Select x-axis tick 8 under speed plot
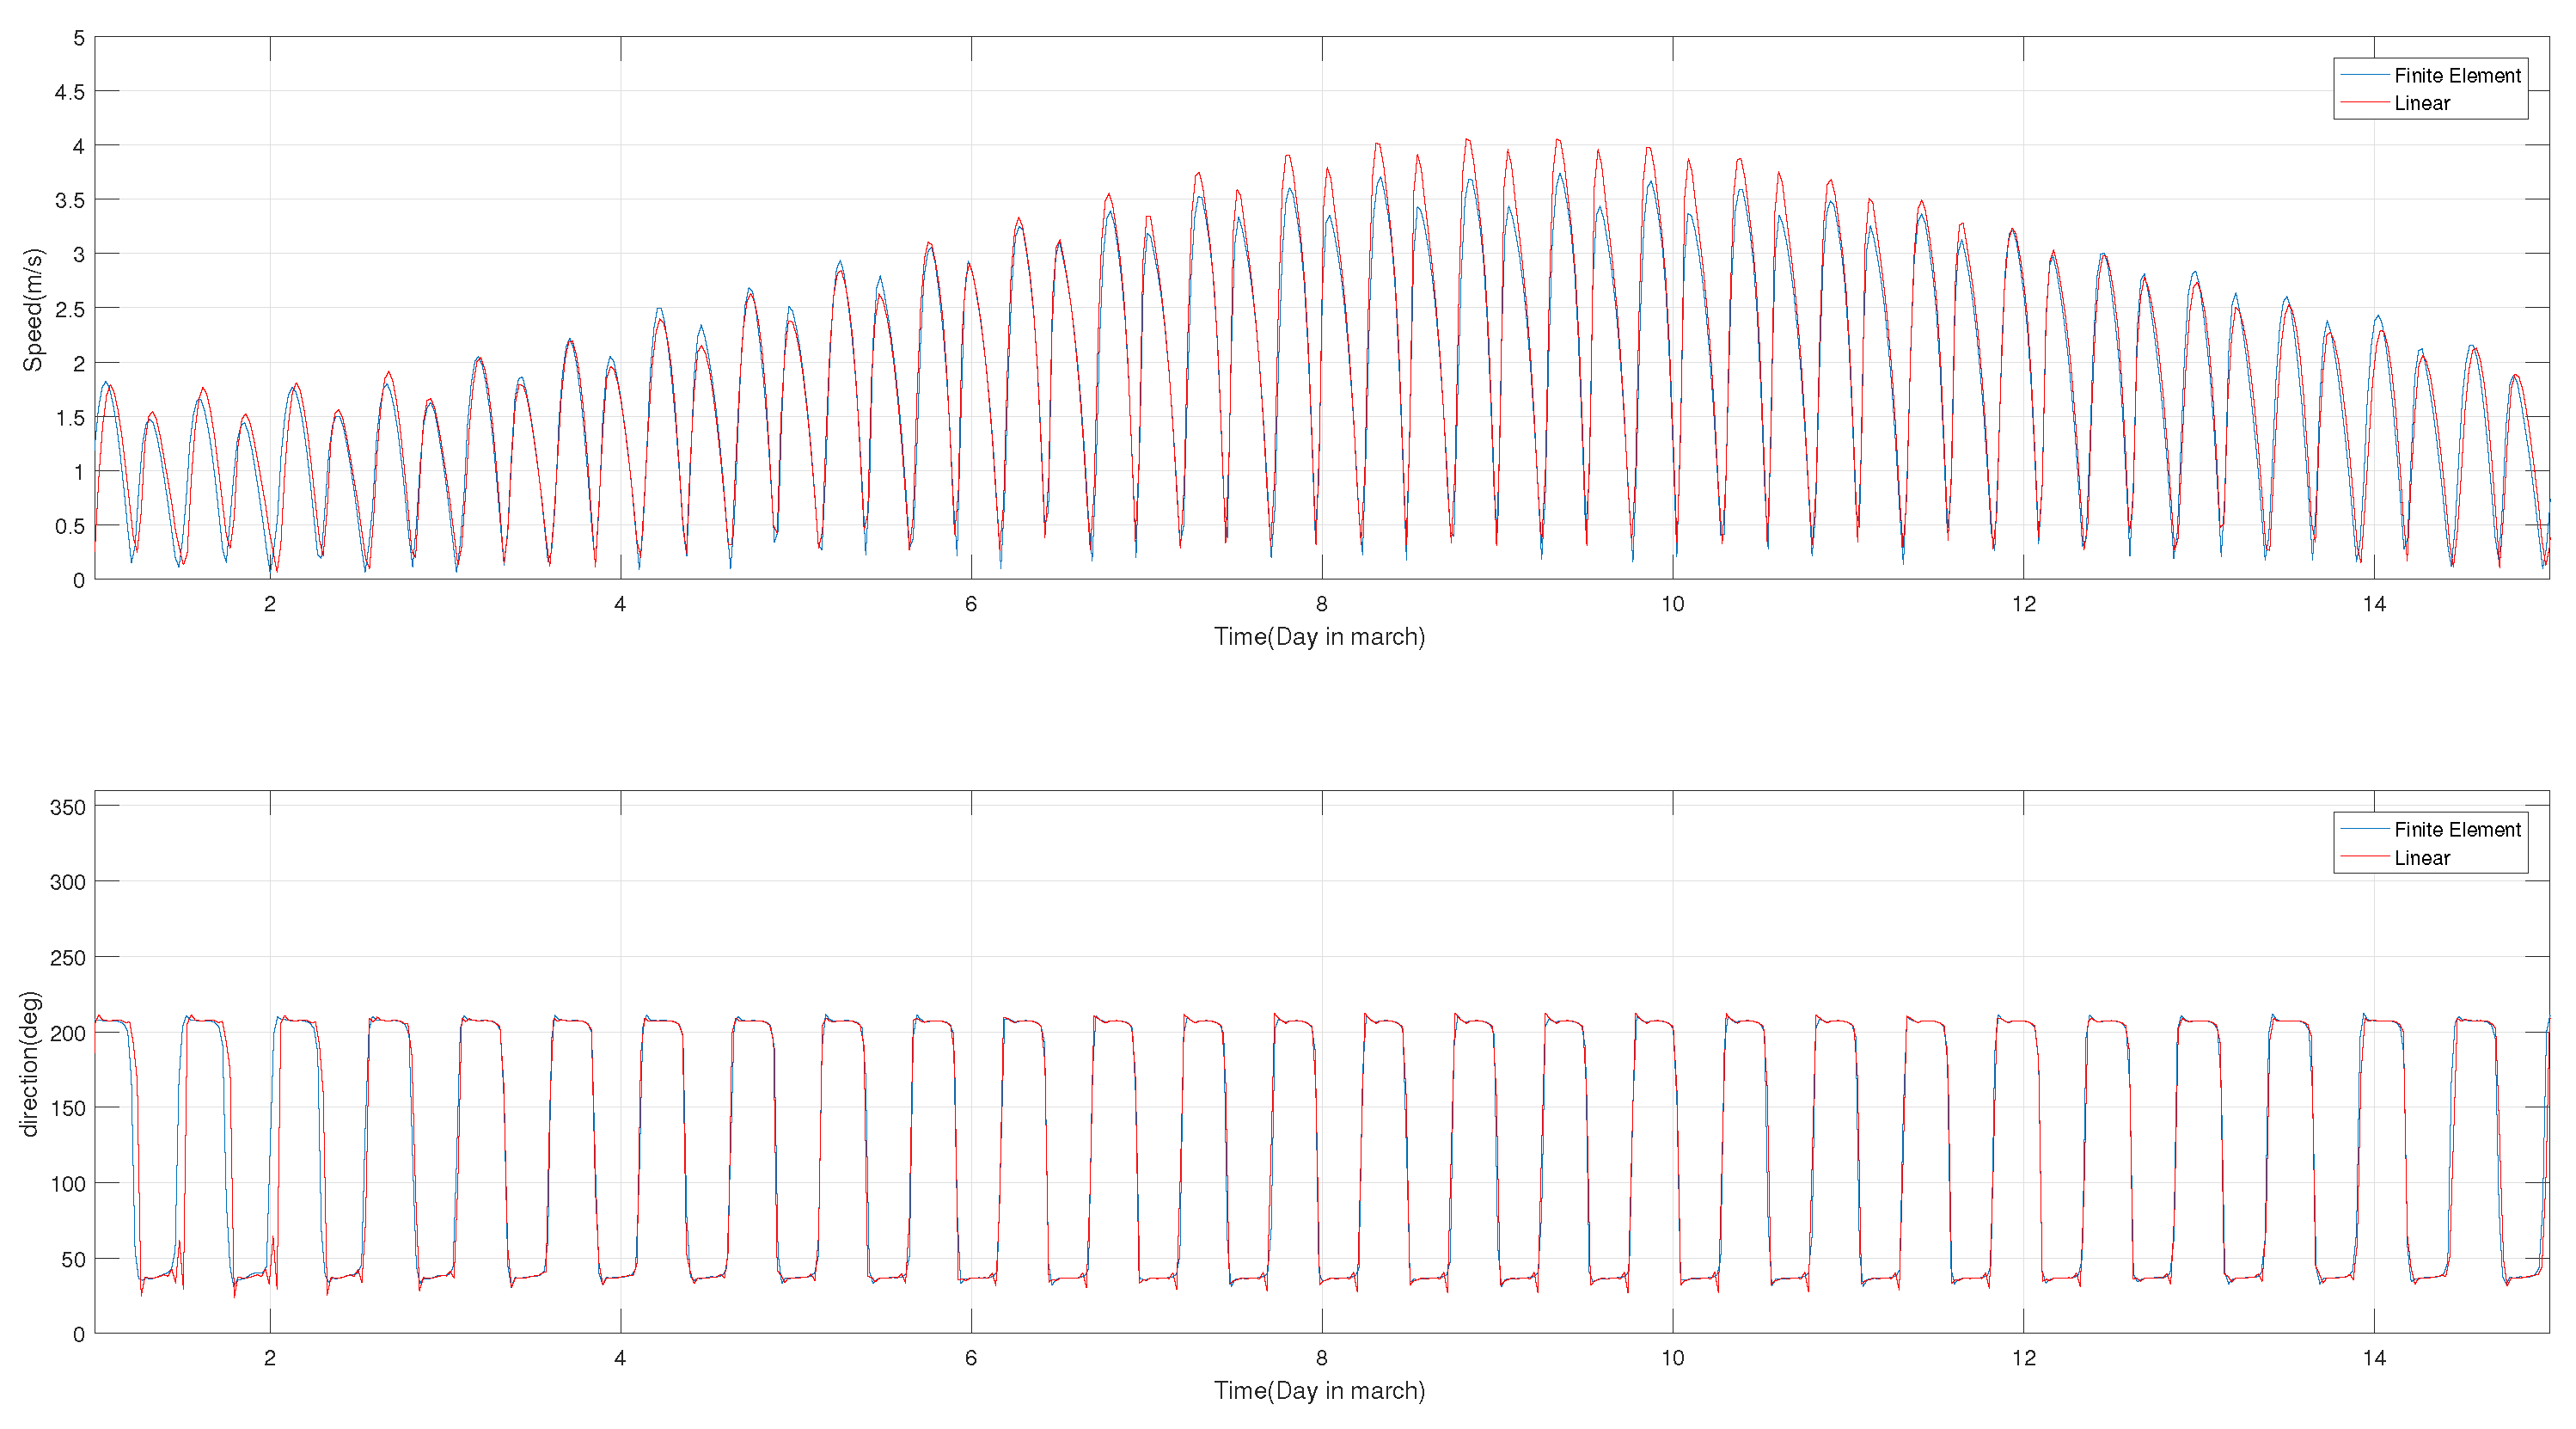Viewport: 2576px width, 1429px height. 1321,604
